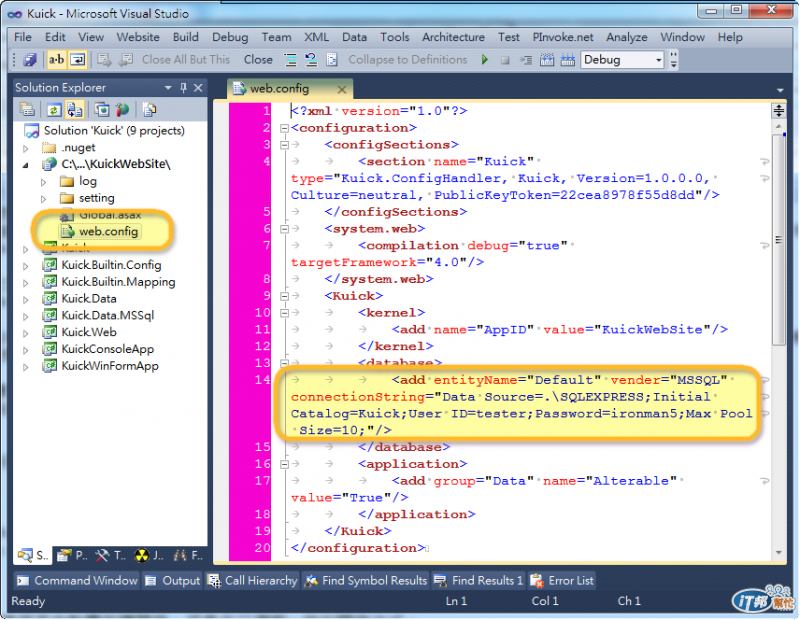
Task: Click the indent lines icon right of stop button
Action: pyautogui.click(x=526, y=60)
